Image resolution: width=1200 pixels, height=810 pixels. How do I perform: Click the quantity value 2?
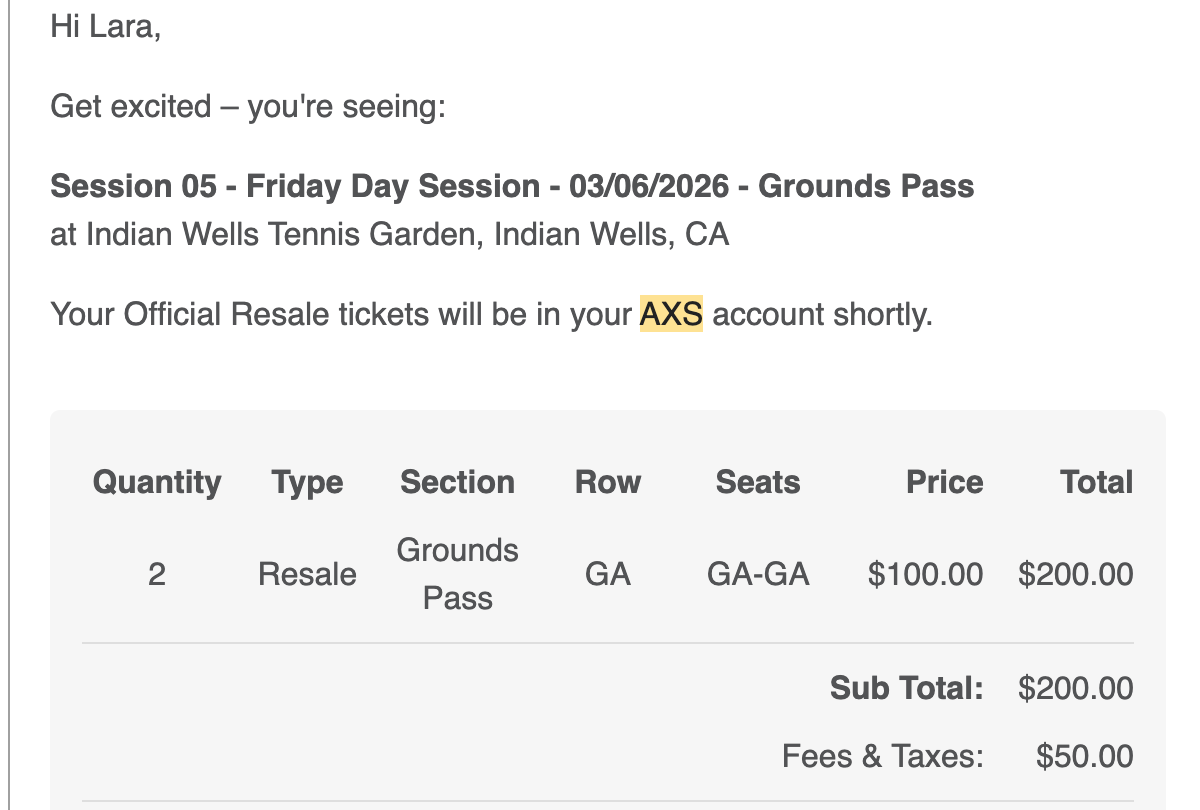tap(157, 575)
